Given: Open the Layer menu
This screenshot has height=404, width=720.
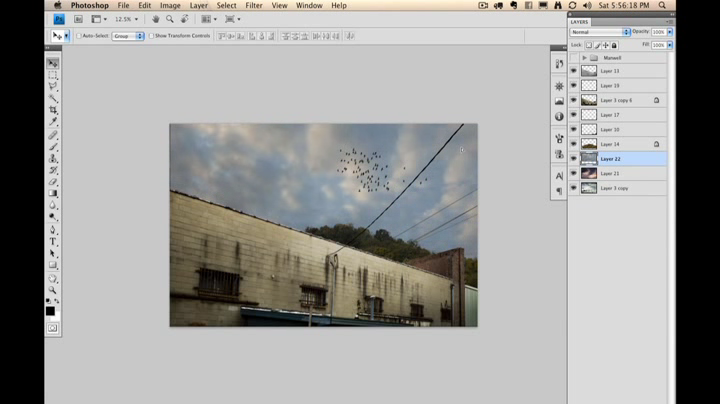Looking at the screenshot, I should pos(198,6).
